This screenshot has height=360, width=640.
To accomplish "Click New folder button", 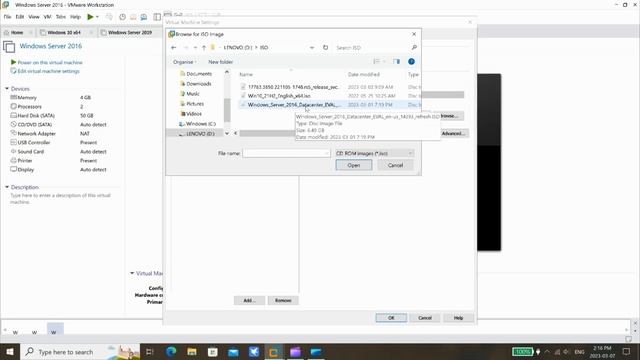I will pyautogui.click(x=220, y=62).
